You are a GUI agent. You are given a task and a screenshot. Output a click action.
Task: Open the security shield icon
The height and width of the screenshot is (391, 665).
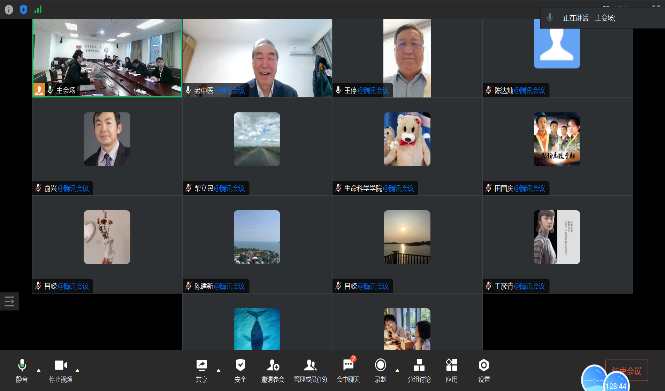pos(240,370)
